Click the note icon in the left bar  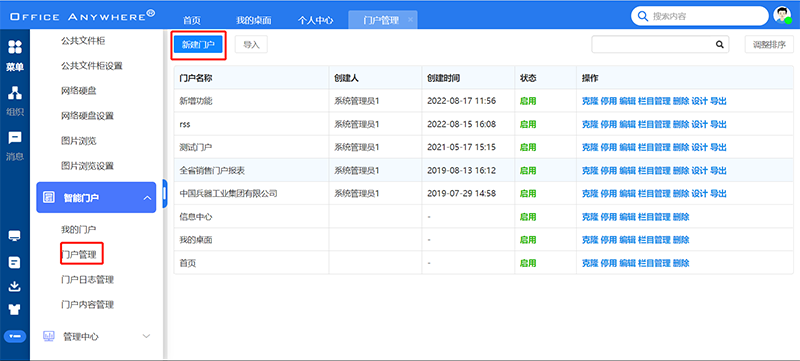coord(15,262)
